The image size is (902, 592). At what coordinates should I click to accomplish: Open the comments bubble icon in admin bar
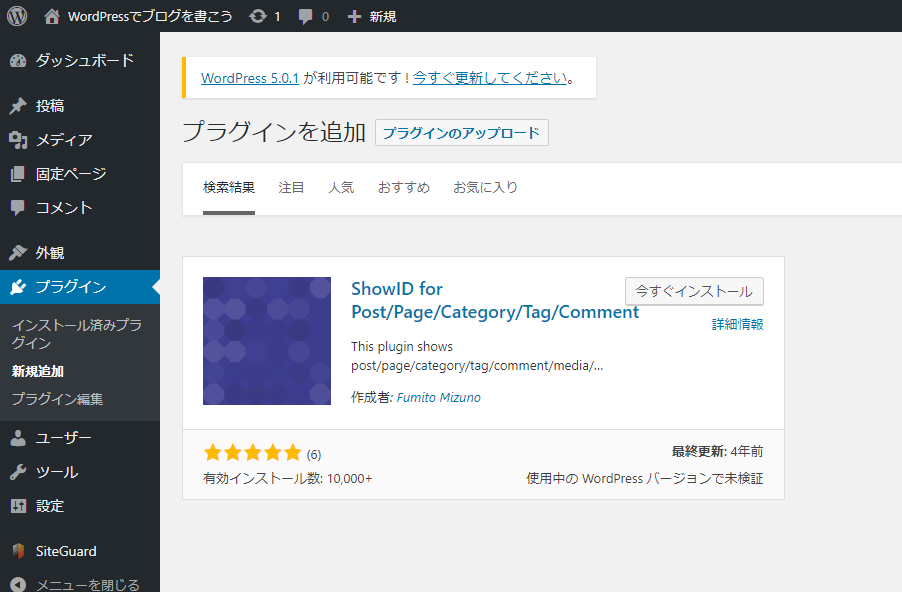[305, 16]
